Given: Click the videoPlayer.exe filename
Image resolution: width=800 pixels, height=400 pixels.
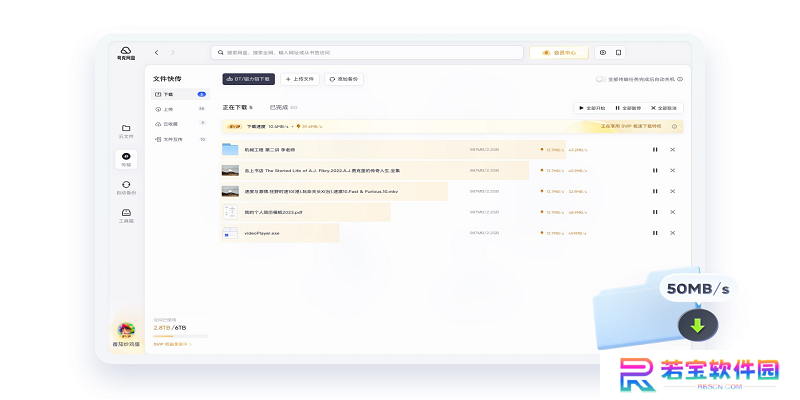Looking at the screenshot, I should coord(262,233).
